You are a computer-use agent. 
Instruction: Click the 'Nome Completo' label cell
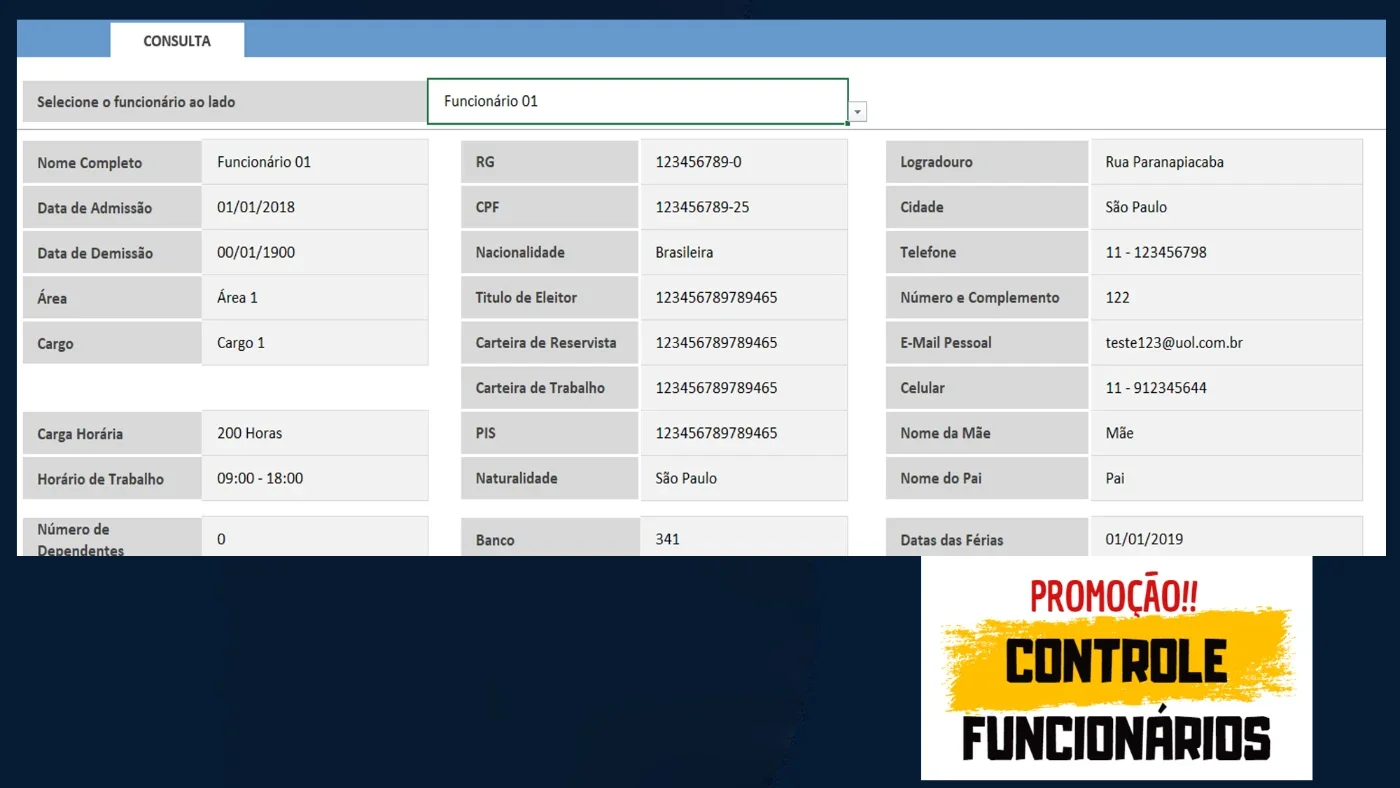coord(112,162)
